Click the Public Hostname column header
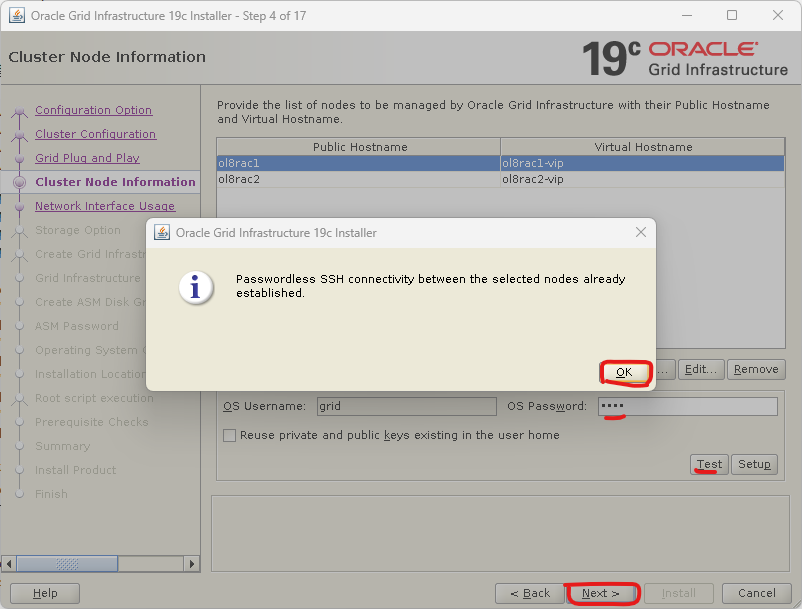Viewport: 802px width, 609px height. (x=359, y=147)
